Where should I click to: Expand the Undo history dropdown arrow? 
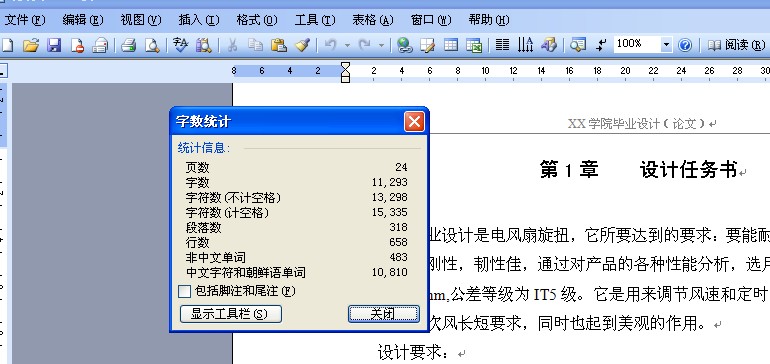pyautogui.click(x=347, y=46)
